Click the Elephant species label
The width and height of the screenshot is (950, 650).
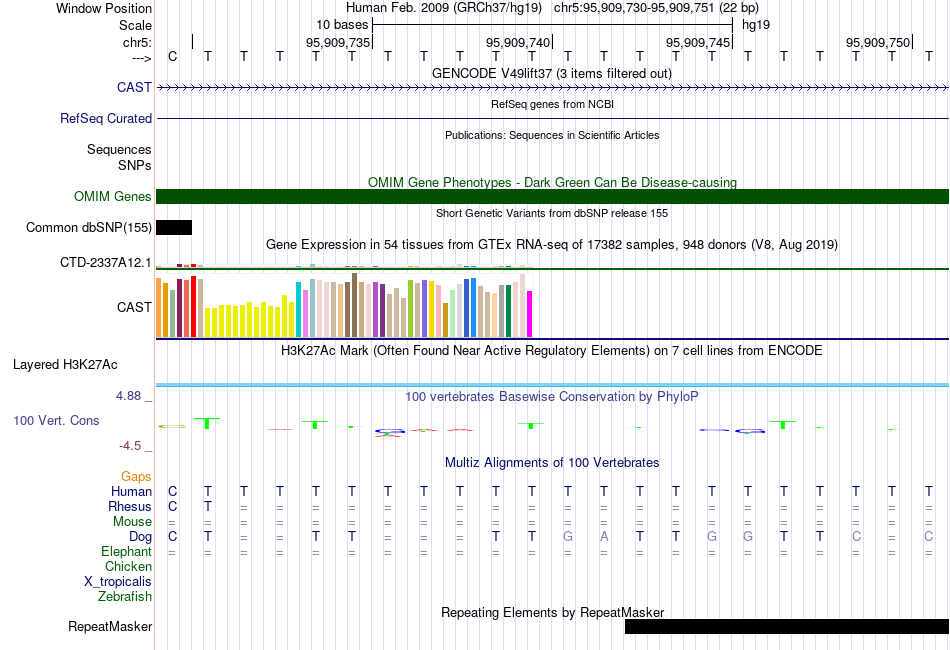click(126, 551)
